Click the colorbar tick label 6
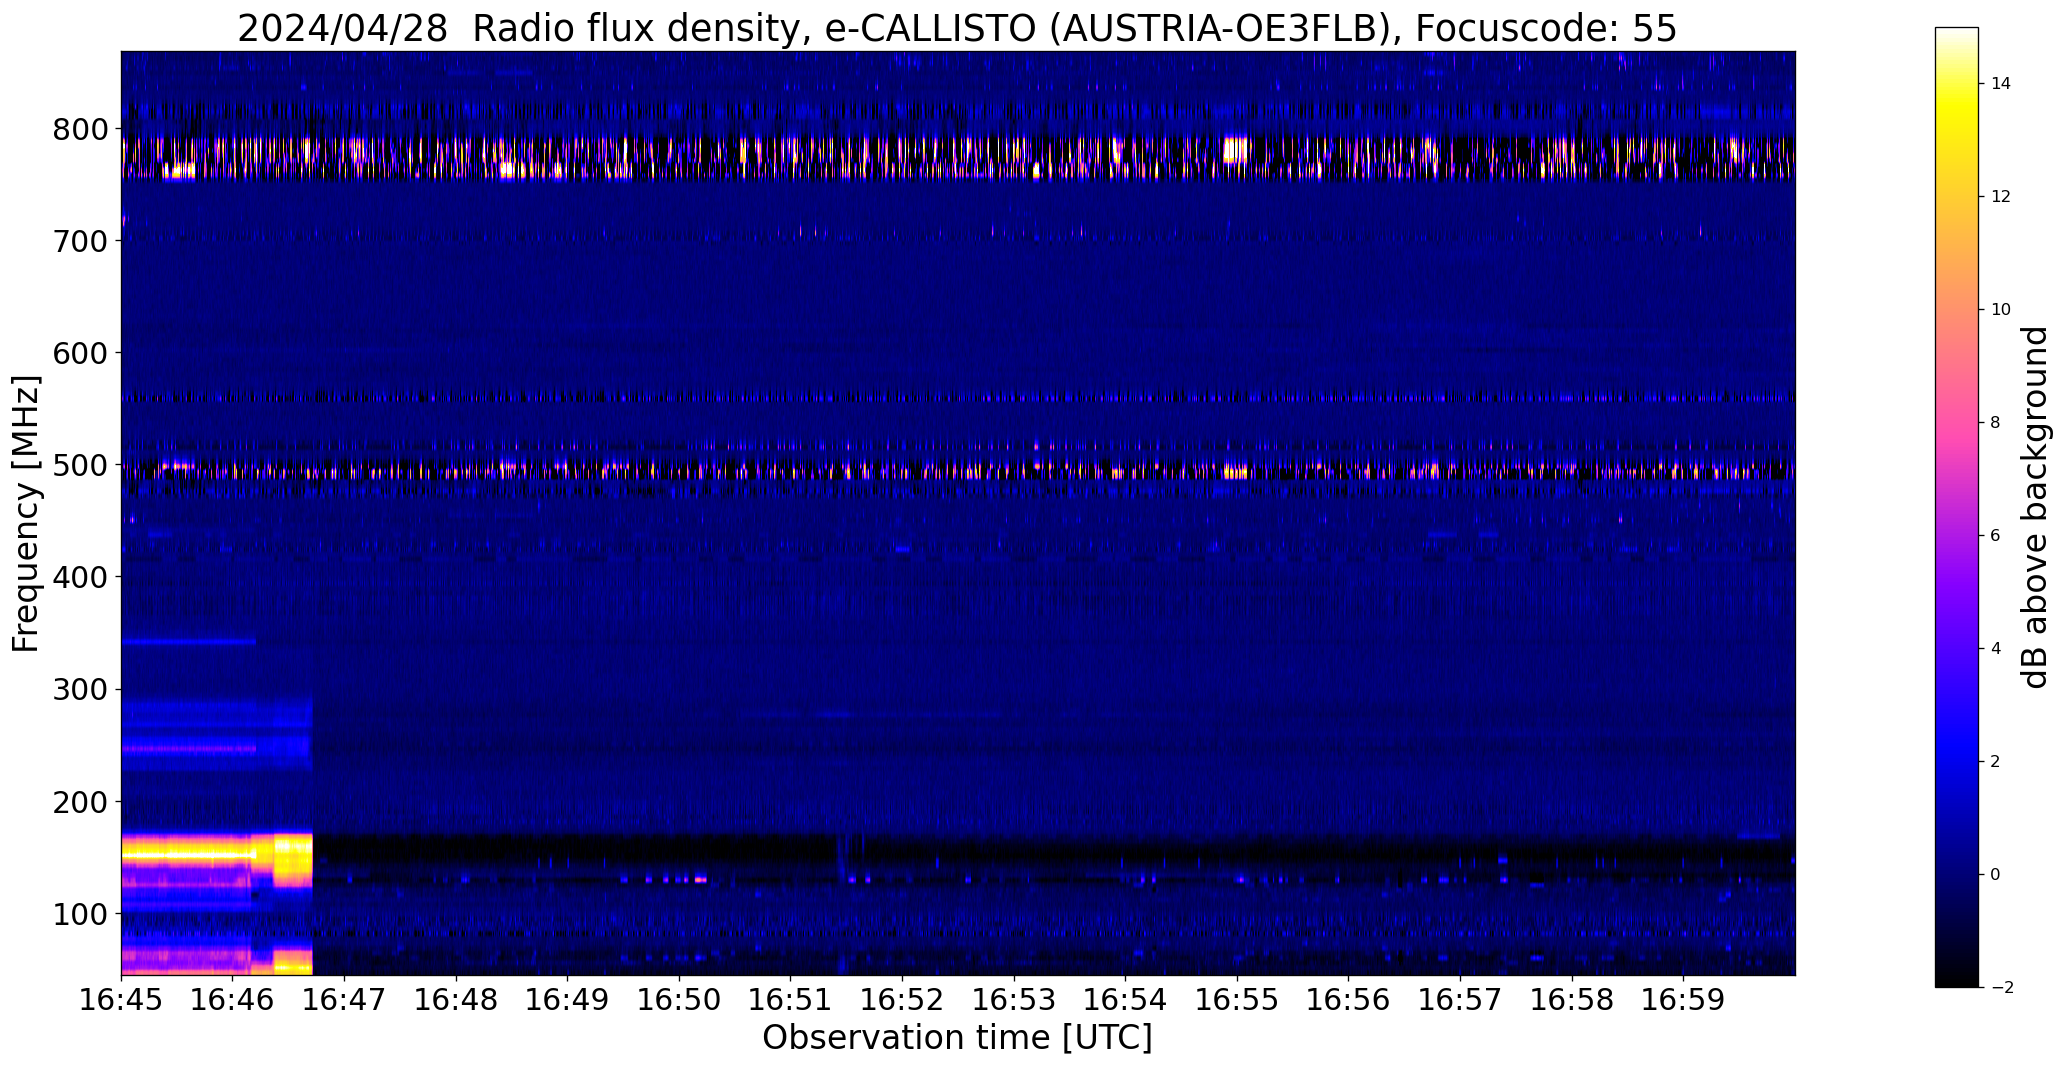 [x=1996, y=536]
